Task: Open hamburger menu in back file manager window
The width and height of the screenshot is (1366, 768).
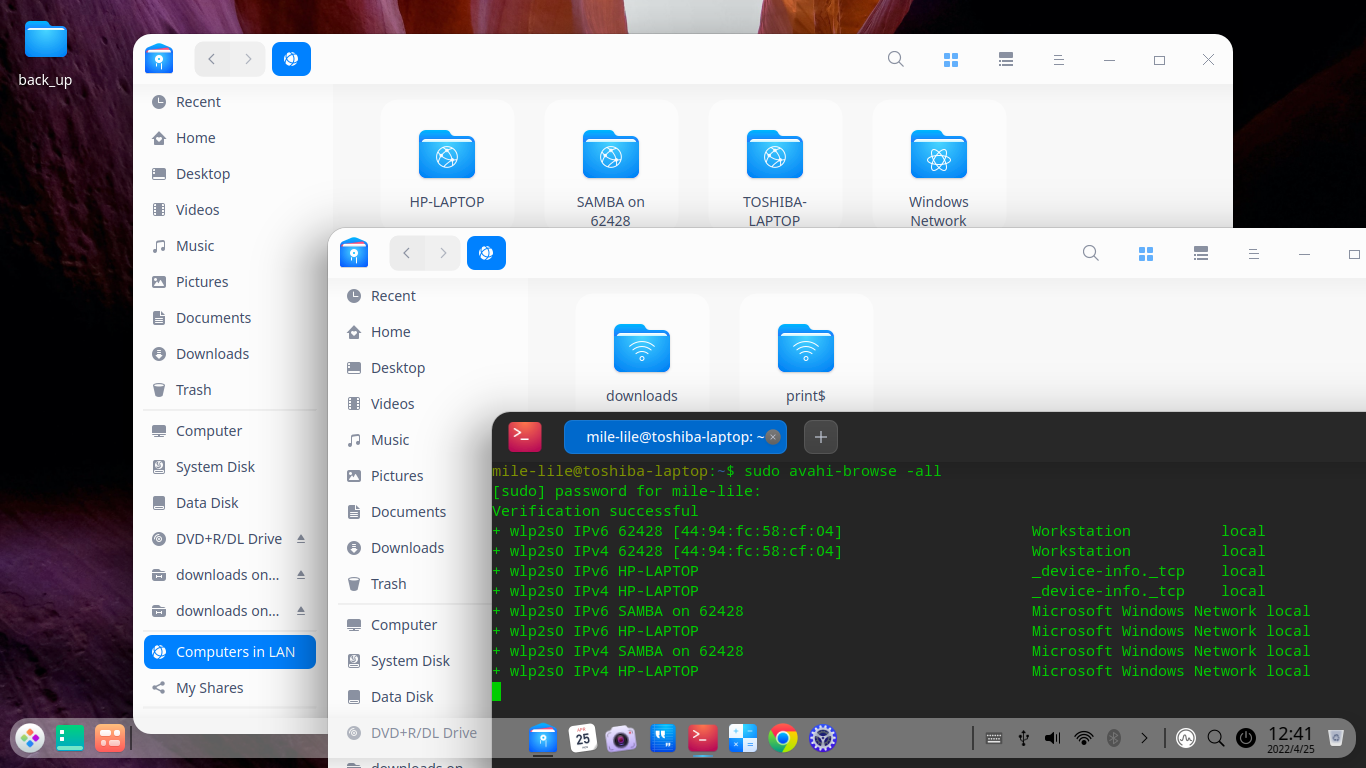Action: [x=1058, y=60]
